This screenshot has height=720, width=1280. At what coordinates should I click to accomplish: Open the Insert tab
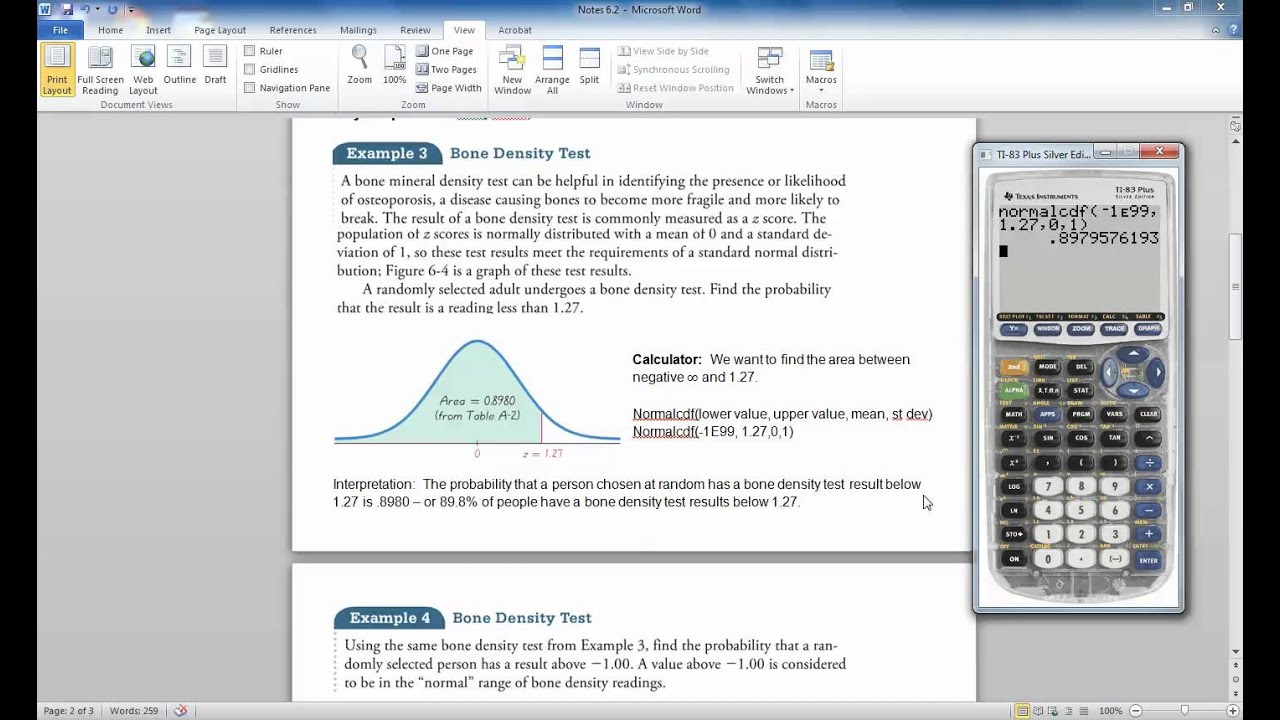[x=158, y=30]
